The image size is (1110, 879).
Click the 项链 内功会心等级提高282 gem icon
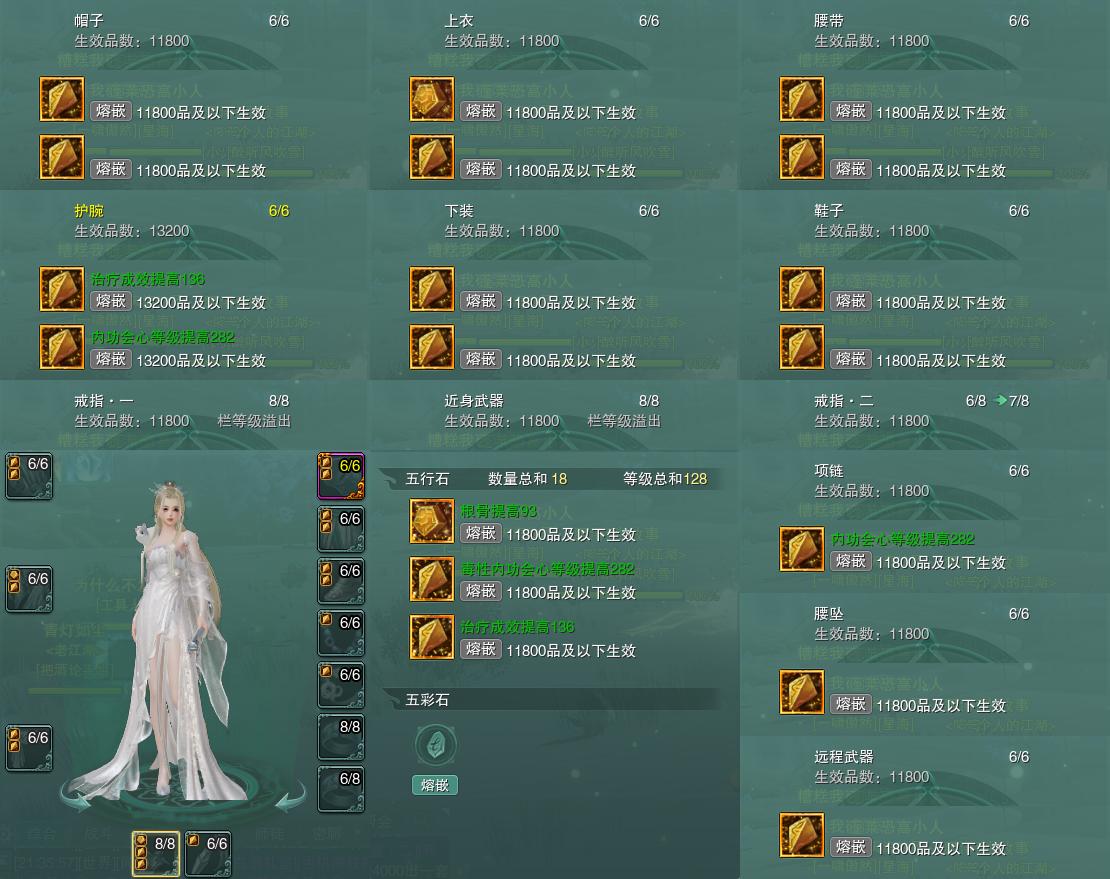point(802,549)
